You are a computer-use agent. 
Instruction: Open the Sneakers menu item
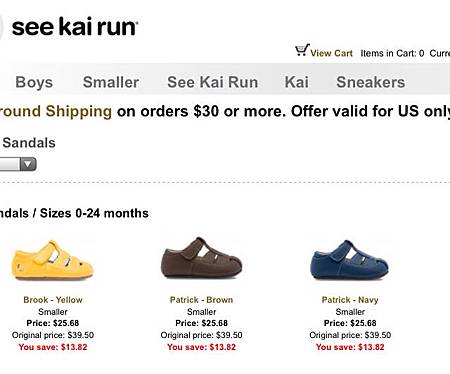(x=371, y=82)
